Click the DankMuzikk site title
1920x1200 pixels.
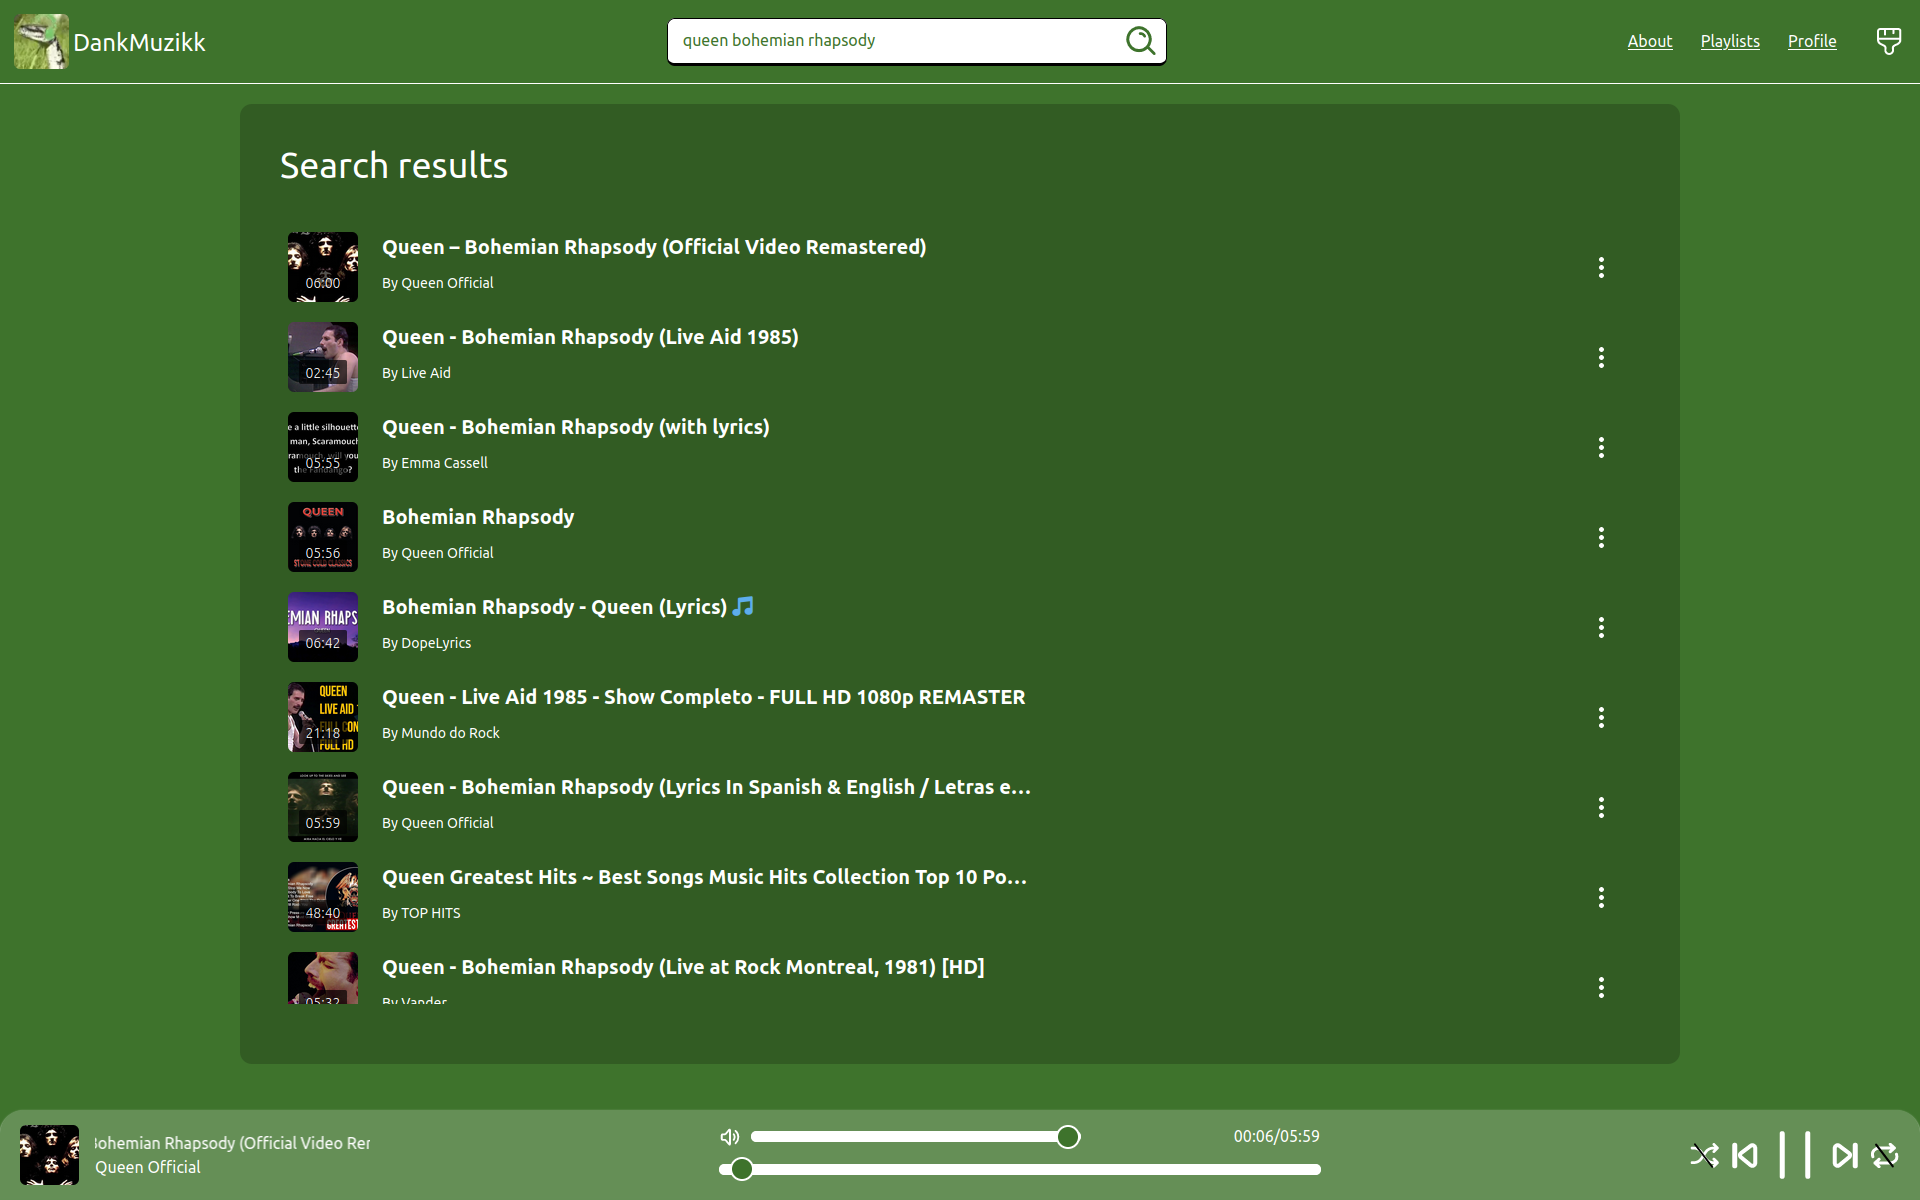click(x=139, y=42)
